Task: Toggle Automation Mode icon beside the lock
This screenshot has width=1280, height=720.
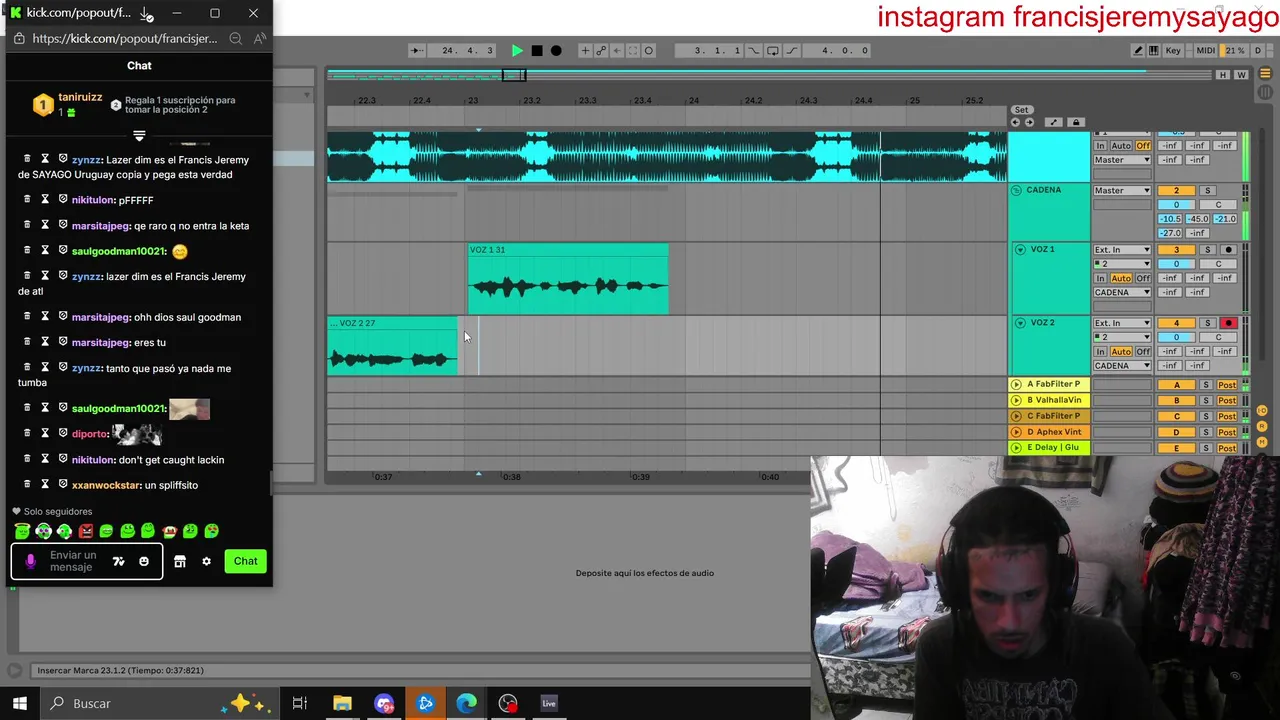Action: [1053, 122]
